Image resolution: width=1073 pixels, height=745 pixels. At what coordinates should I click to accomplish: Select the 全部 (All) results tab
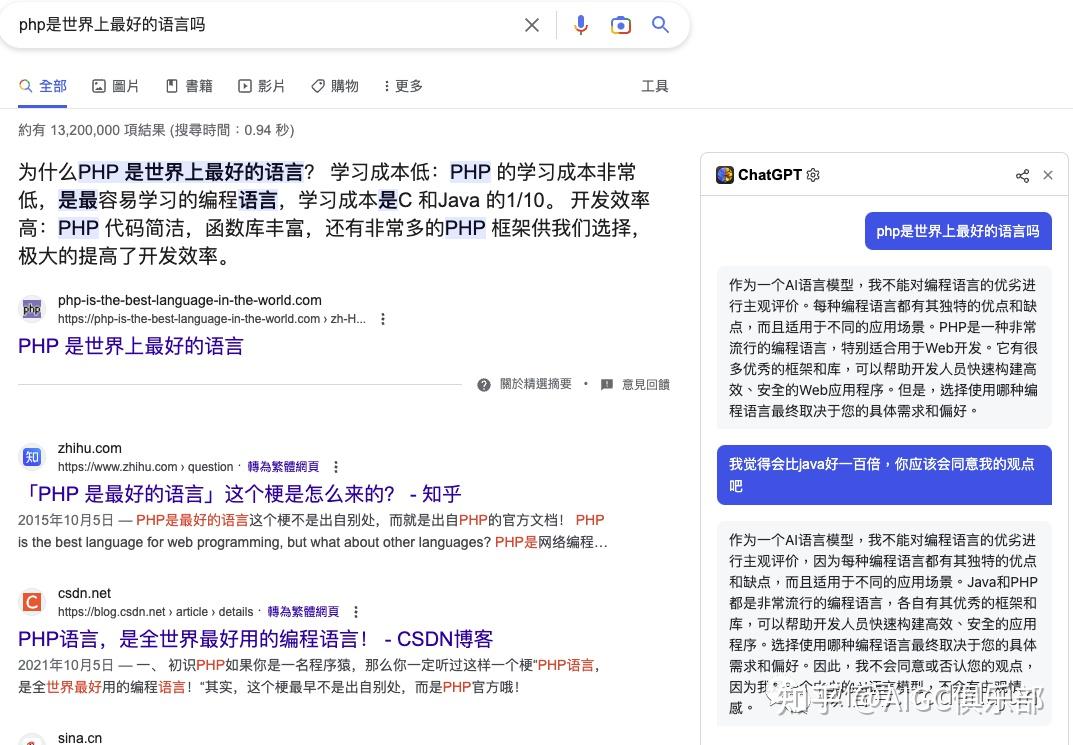[x=42, y=86]
